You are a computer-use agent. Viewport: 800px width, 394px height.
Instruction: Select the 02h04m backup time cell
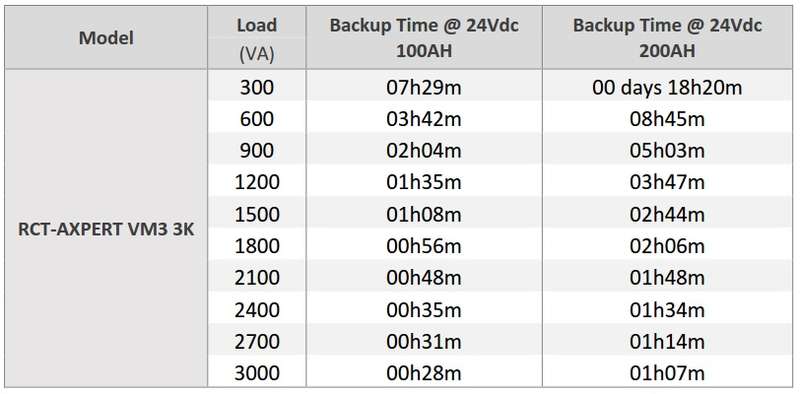point(424,150)
